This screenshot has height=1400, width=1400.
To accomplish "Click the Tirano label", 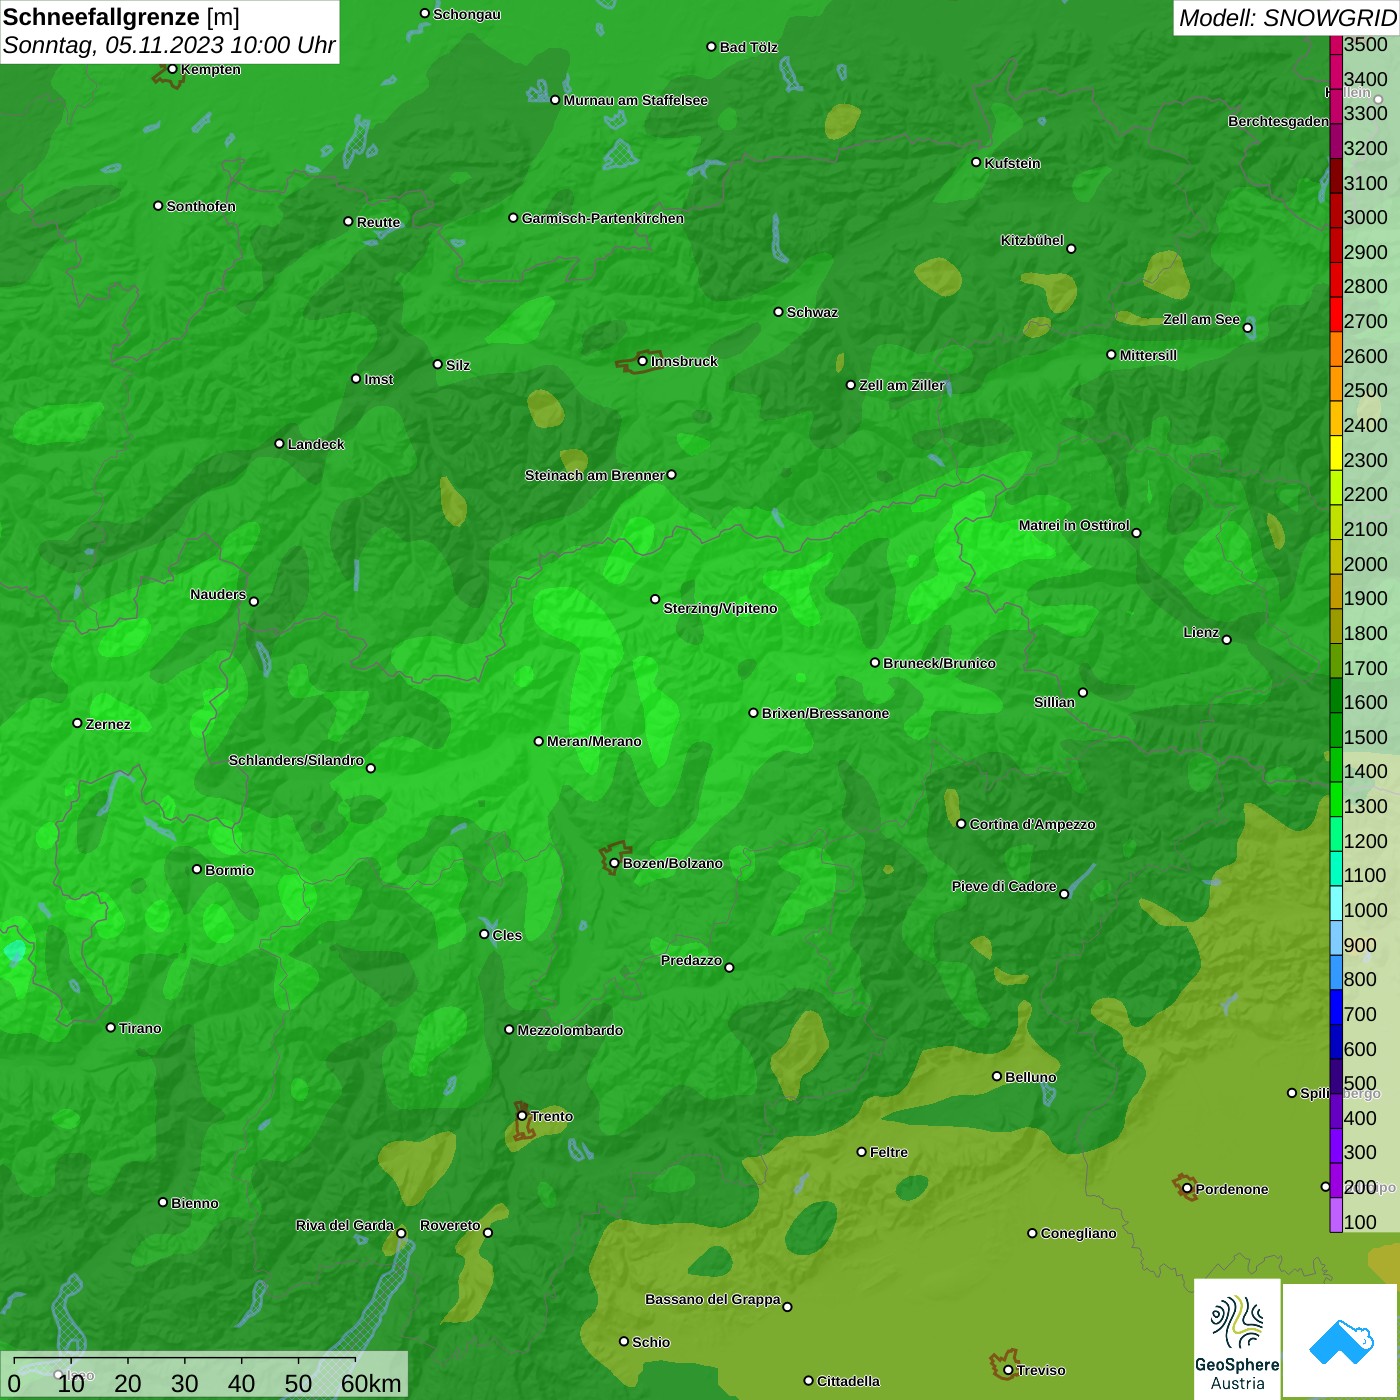I will (x=140, y=1028).
